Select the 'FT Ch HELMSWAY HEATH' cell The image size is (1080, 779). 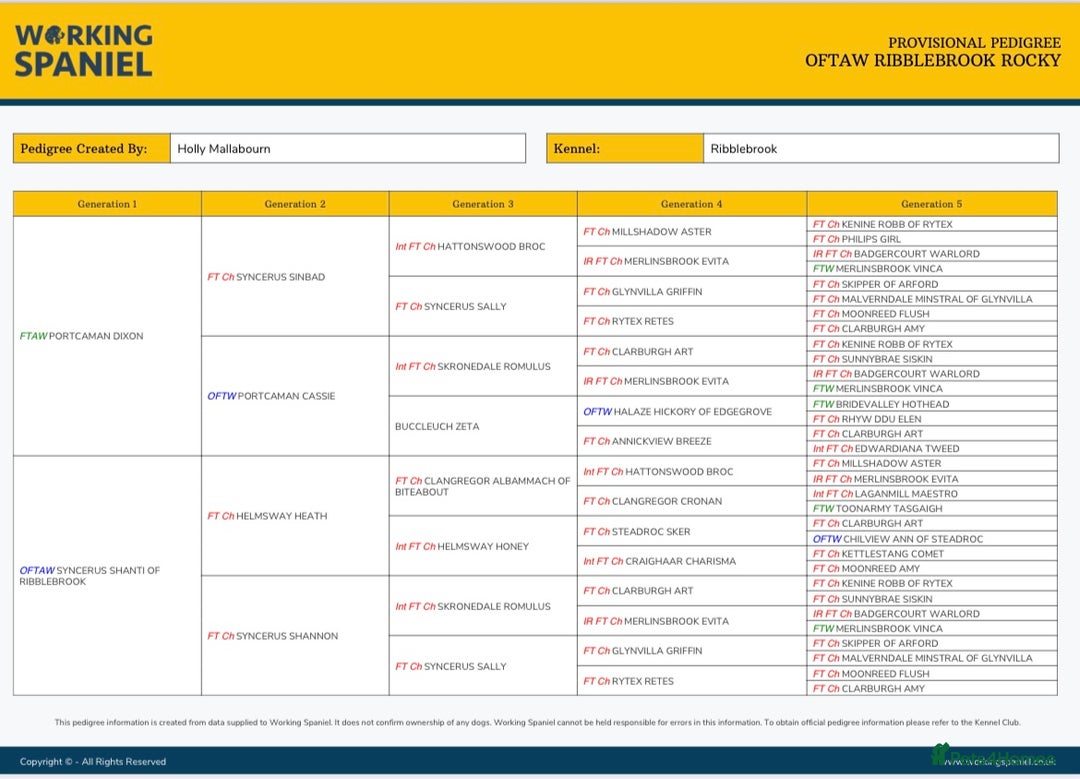[x=295, y=516]
